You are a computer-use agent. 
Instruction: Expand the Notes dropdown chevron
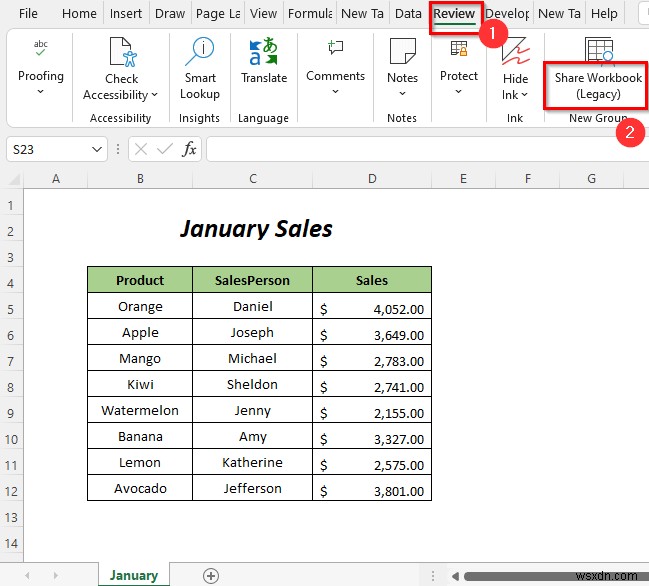pyautogui.click(x=402, y=94)
